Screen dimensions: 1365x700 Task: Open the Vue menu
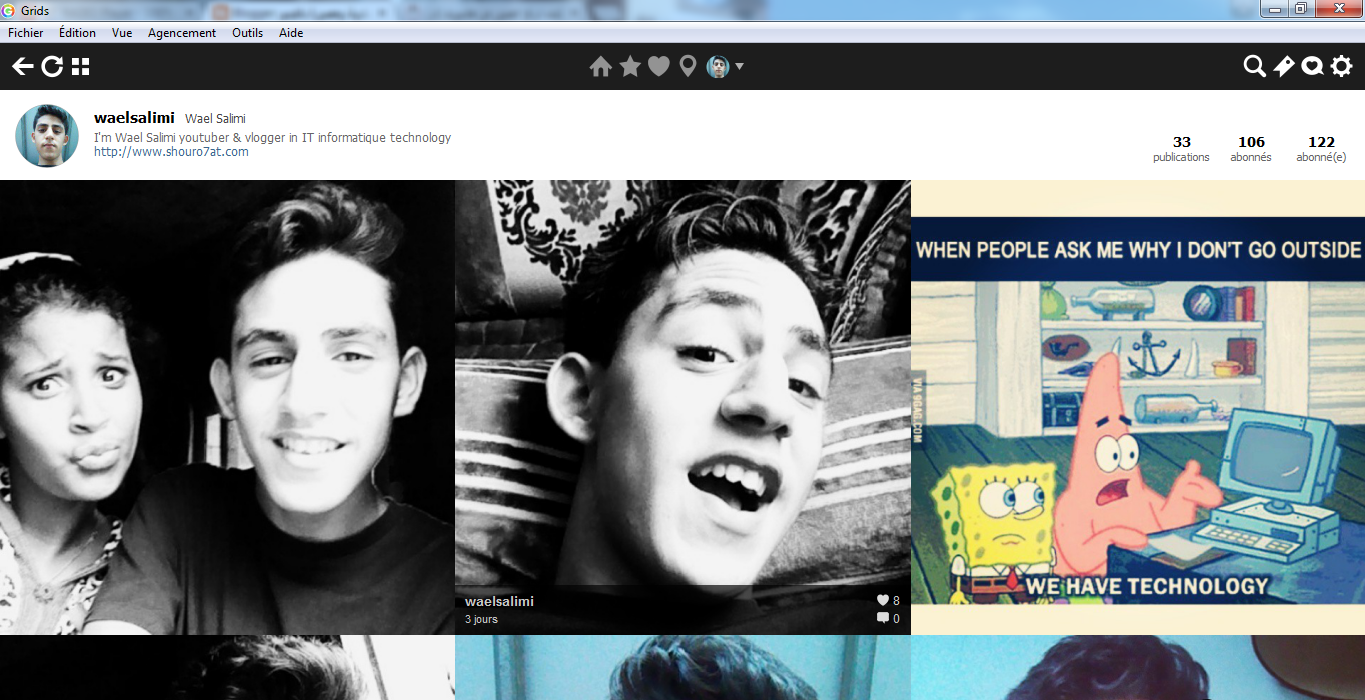[x=122, y=33]
